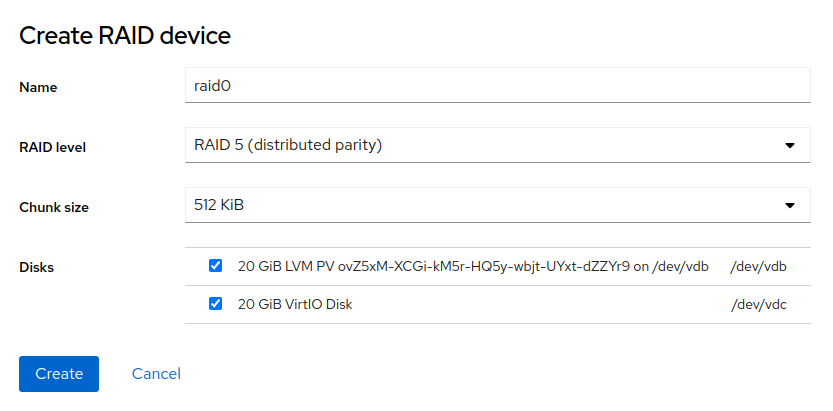Click the 'raid0' text in the Name field

point(213,86)
